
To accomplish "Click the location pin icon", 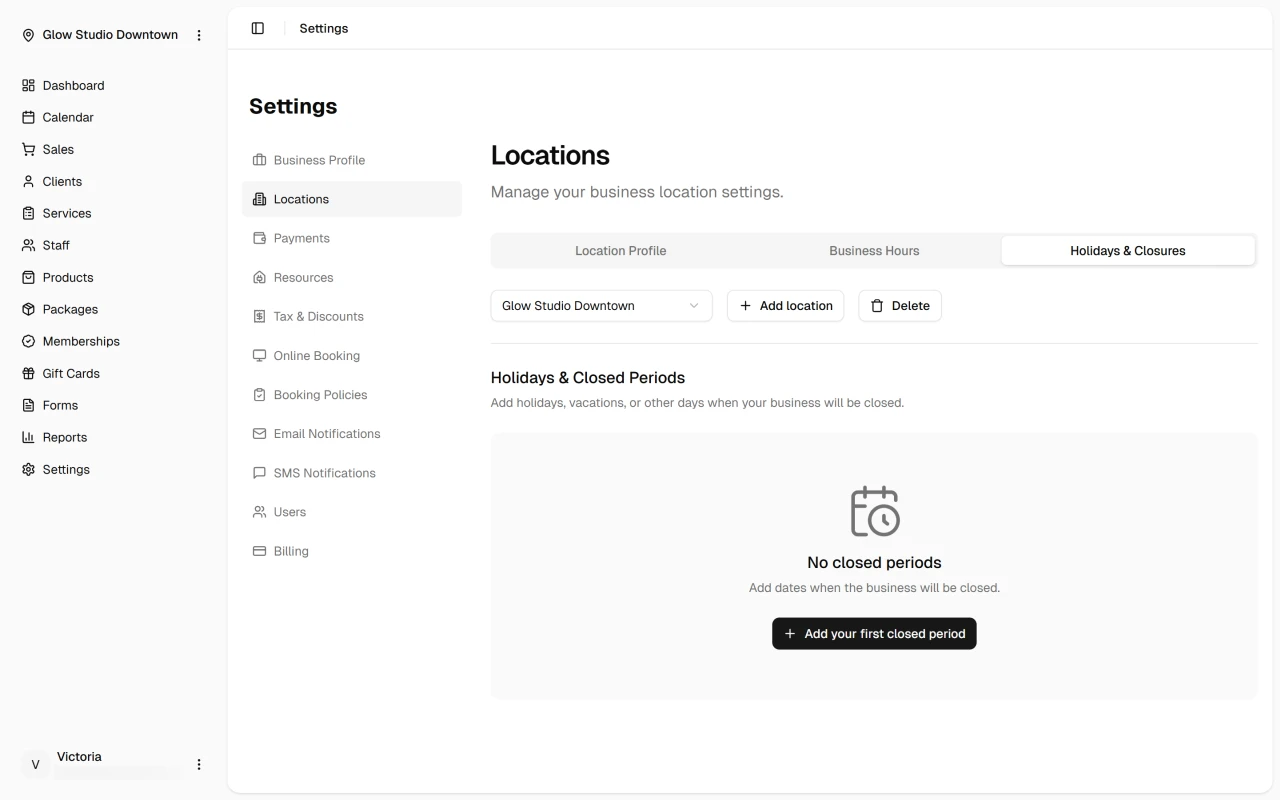I will (28, 35).
